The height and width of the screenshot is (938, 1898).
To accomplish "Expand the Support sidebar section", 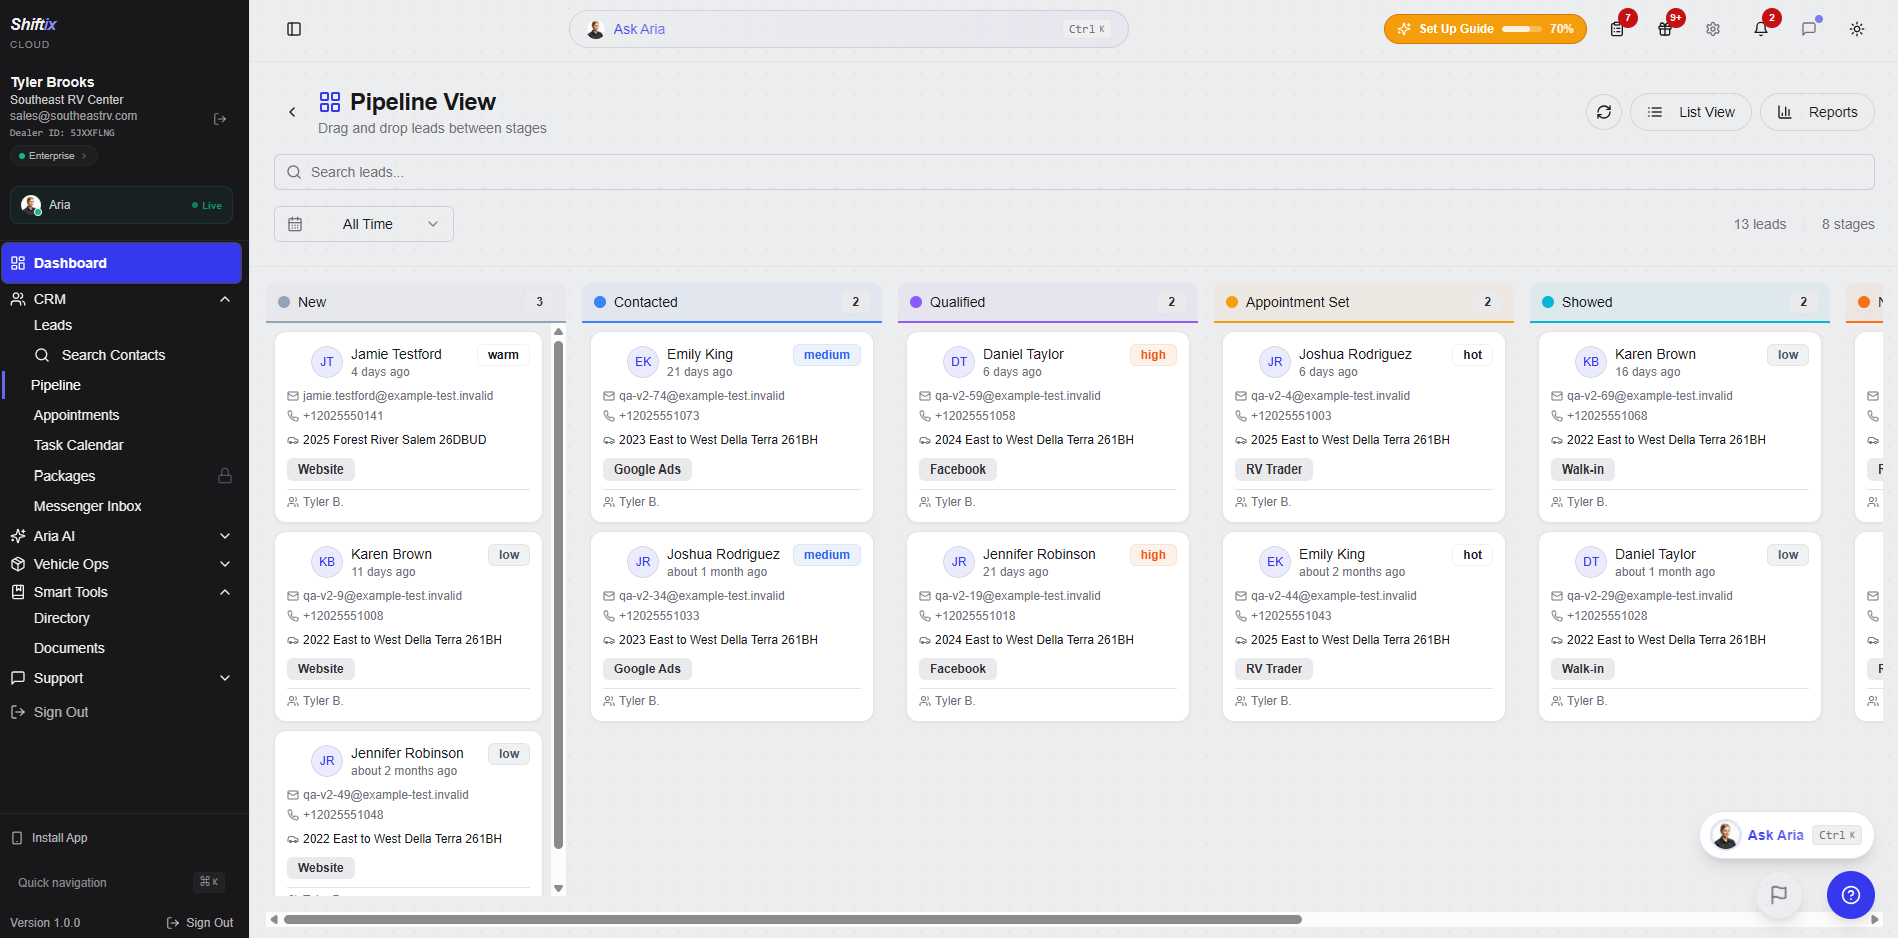I will [x=121, y=678].
